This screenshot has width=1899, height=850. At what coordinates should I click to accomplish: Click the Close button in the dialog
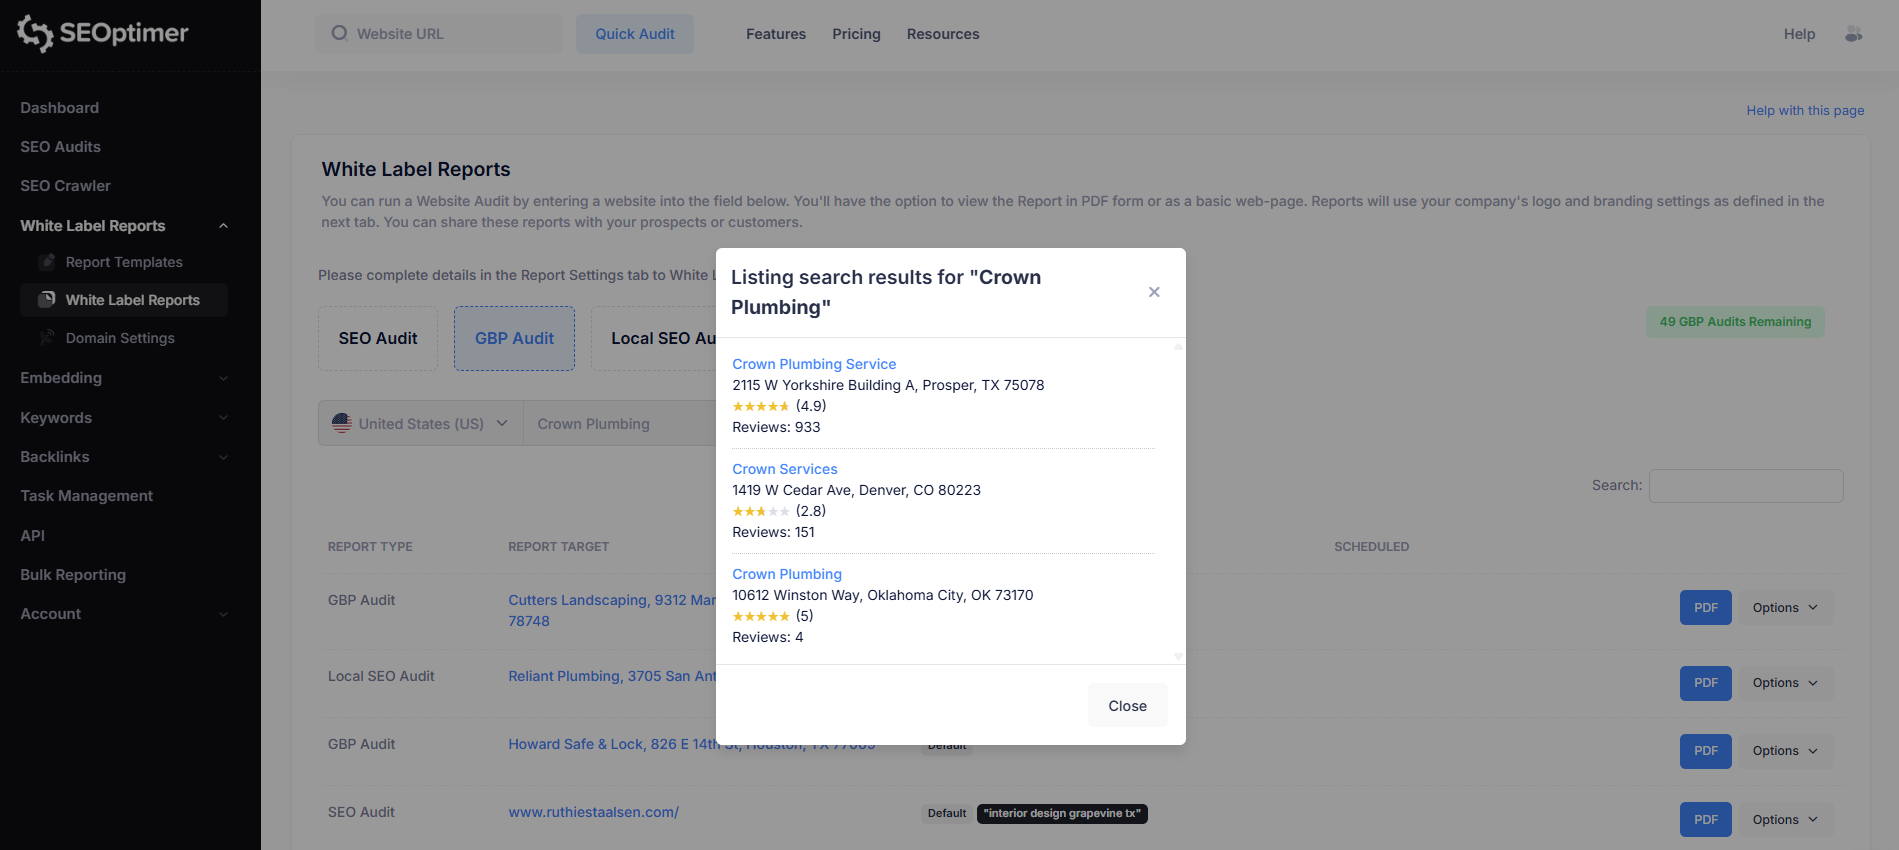(1128, 706)
